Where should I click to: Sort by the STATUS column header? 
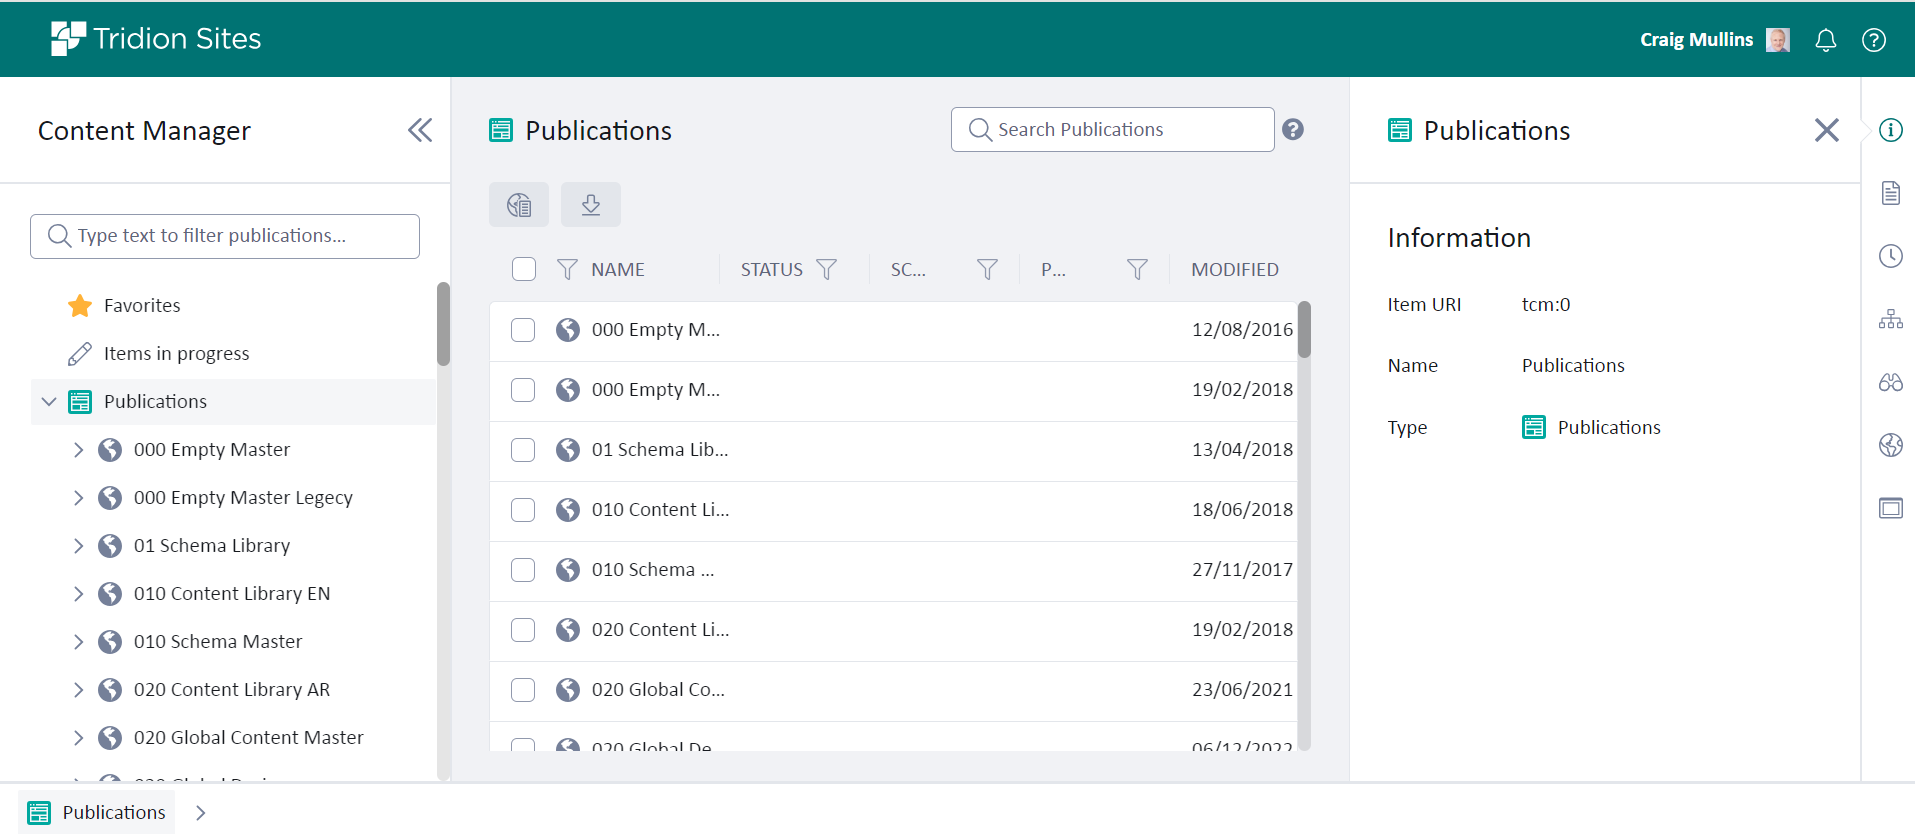coord(772,269)
